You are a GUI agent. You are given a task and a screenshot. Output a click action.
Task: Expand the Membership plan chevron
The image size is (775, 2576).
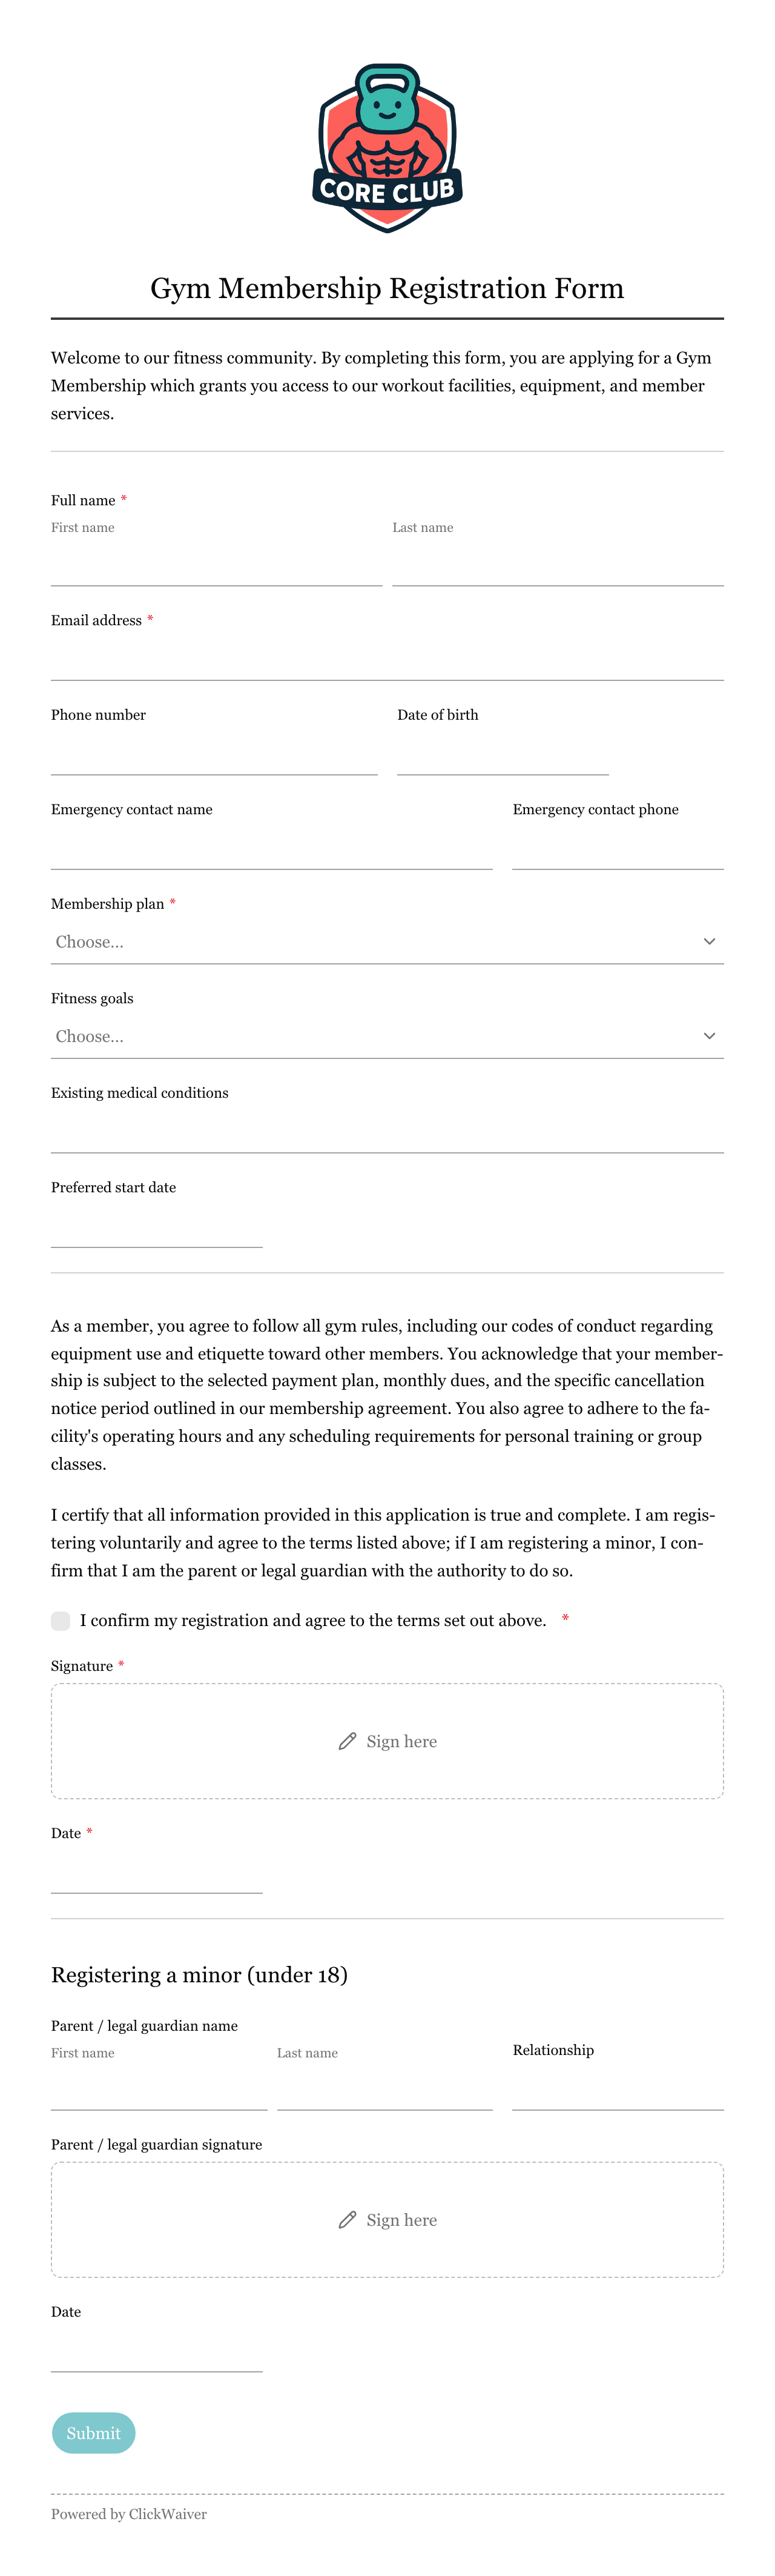point(709,941)
